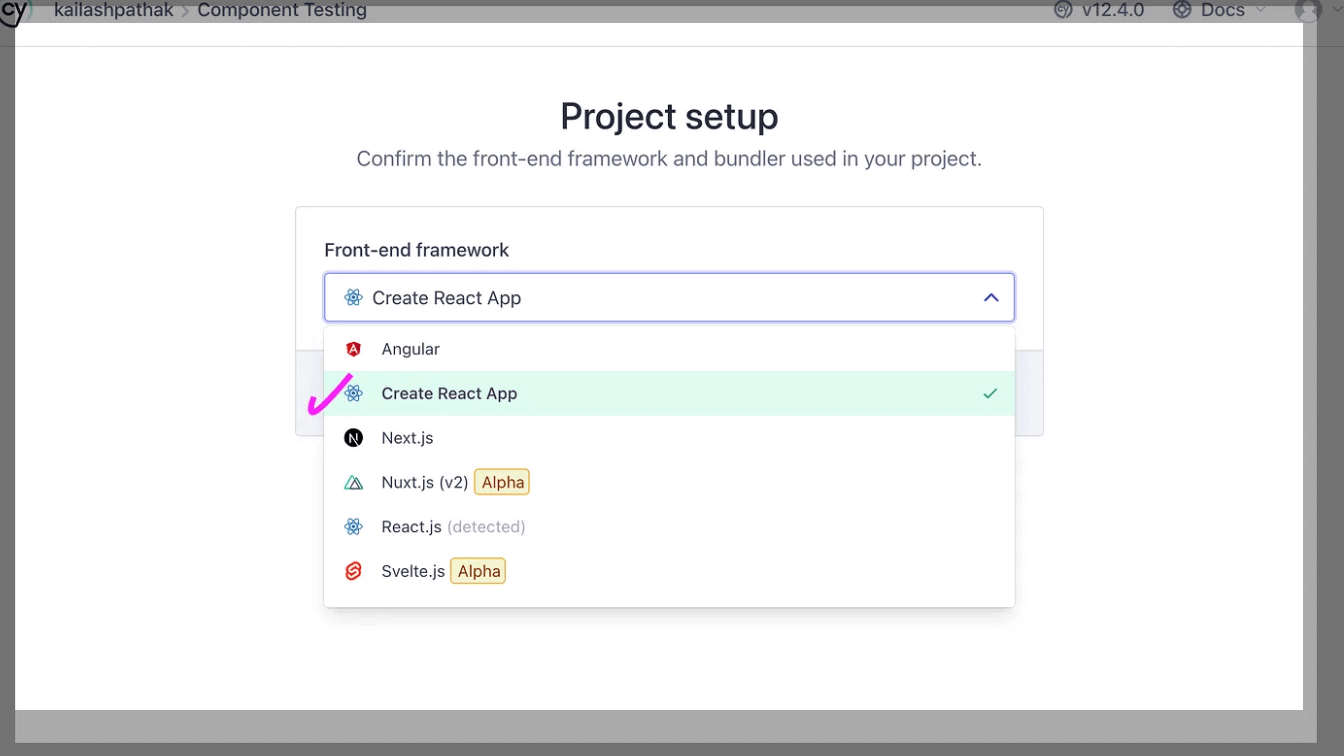
Task: Click the Cypress logo in top-left corner
Action: [16, 12]
